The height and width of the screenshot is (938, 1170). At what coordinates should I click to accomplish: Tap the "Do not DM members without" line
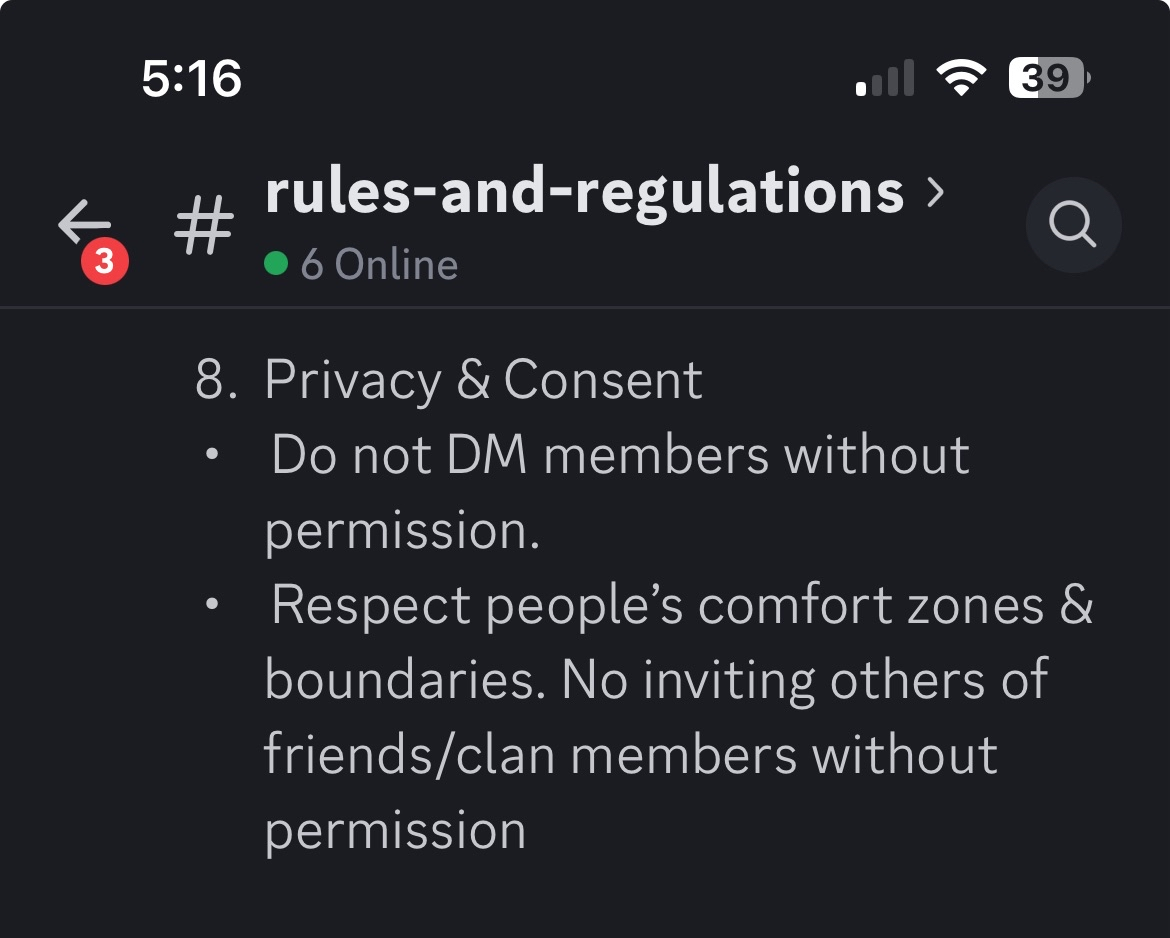[620, 455]
